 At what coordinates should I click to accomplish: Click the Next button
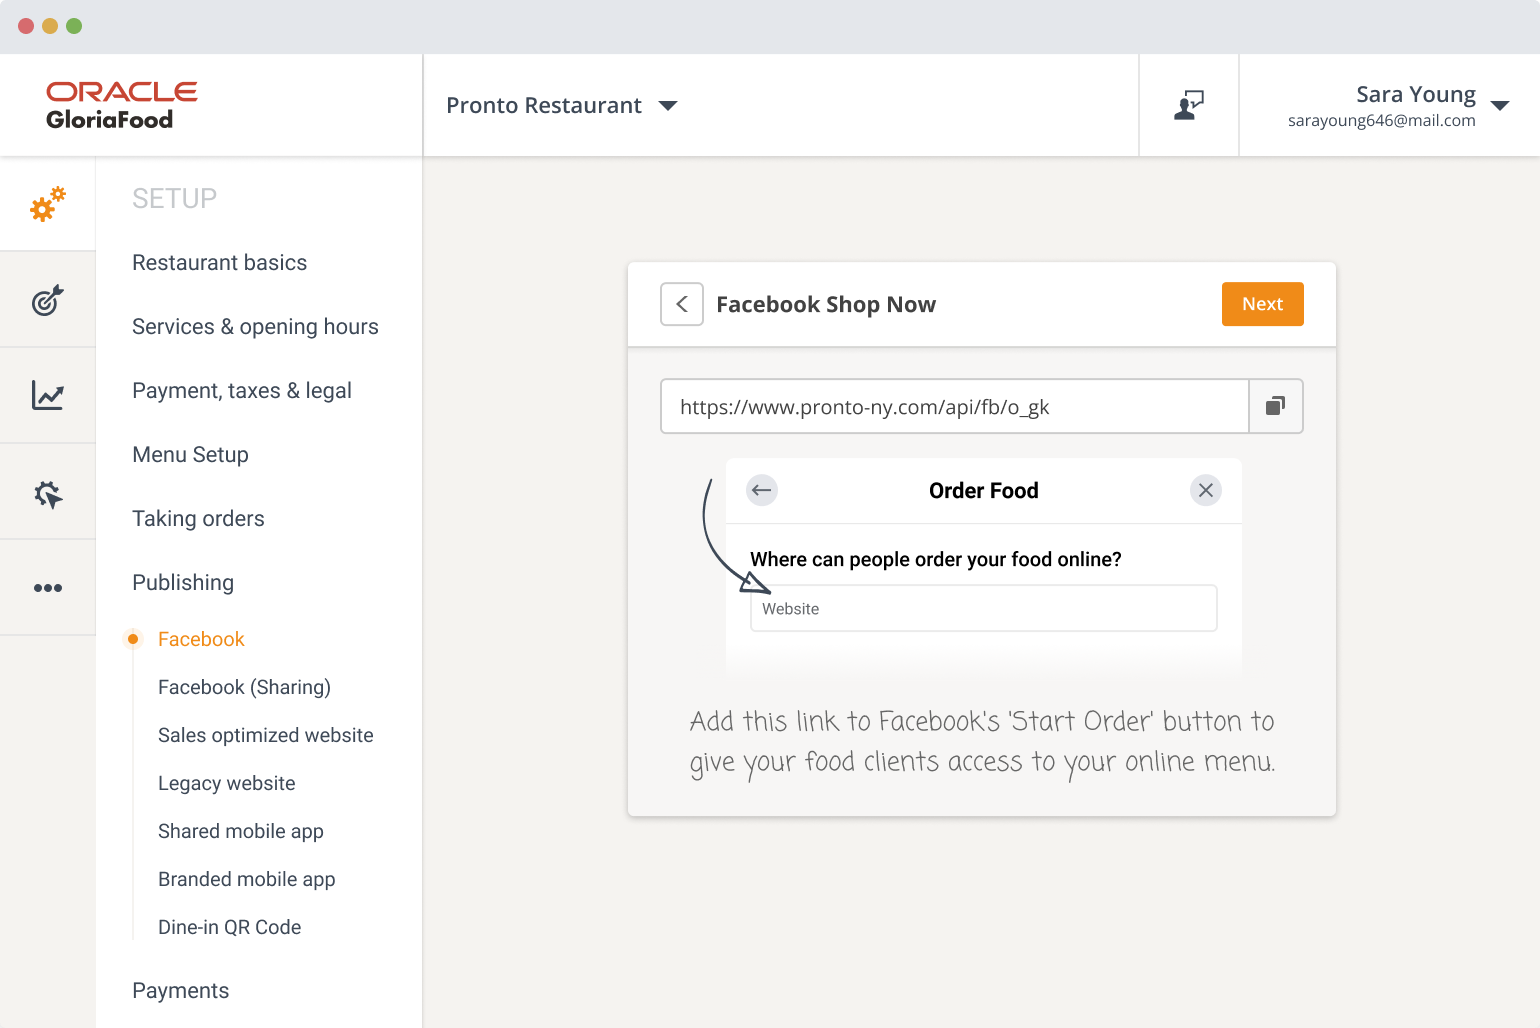[1262, 303]
